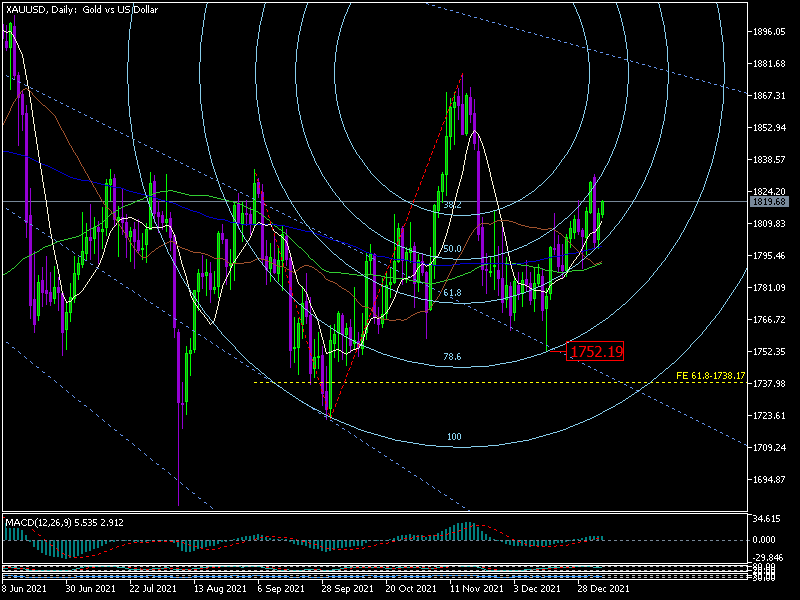This screenshot has height=600, width=800.
Task: Select the yellow dashed horizontal expansion line
Action: [450, 382]
